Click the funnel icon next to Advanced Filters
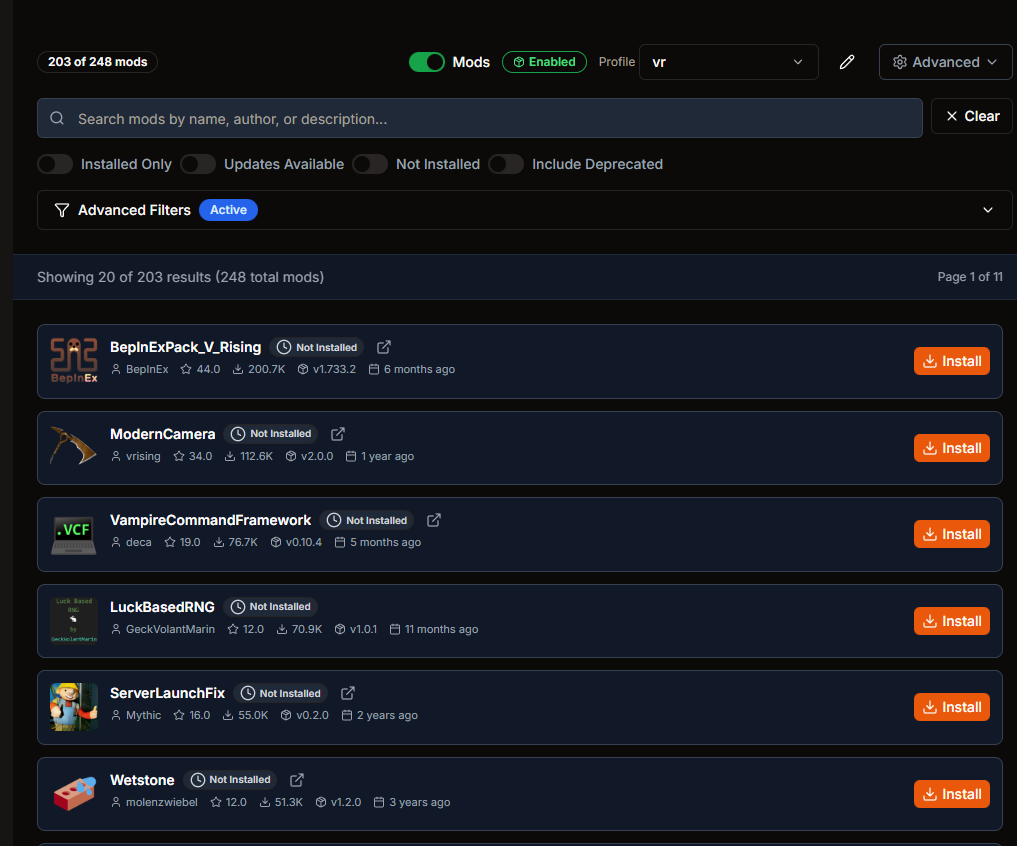Image resolution: width=1017 pixels, height=846 pixels. point(61,210)
